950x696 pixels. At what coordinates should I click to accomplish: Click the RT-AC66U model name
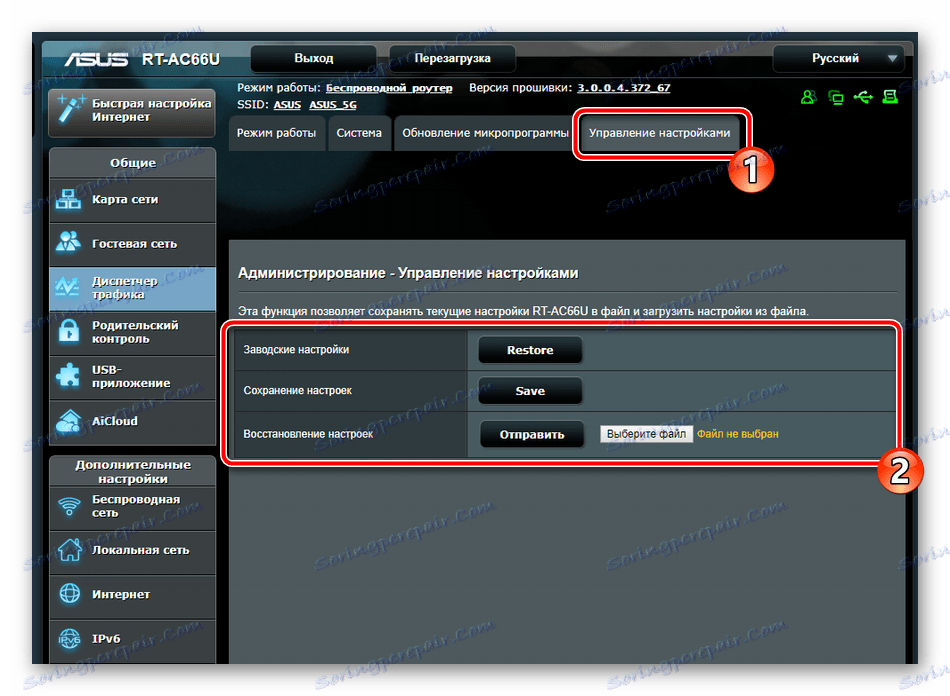pyautogui.click(x=181, y=59)
